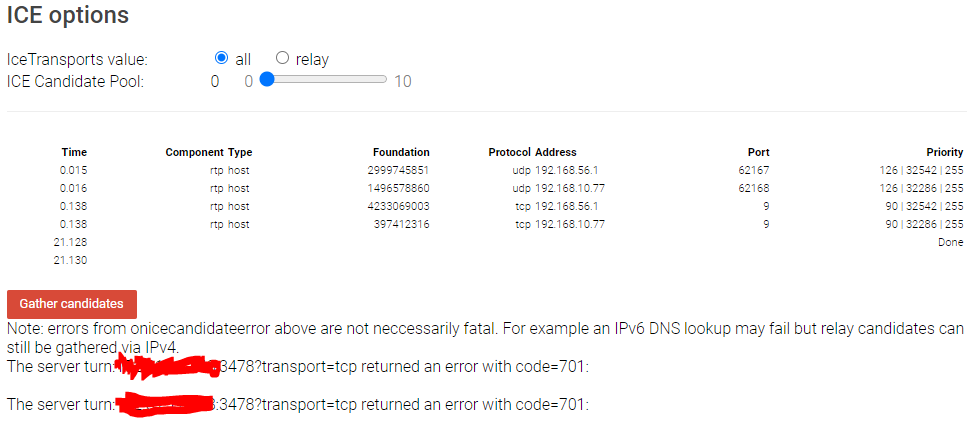Screen dimensions: 972x421
Task: Select the "relay" IceTransports radio button
Action: [282, 59]
